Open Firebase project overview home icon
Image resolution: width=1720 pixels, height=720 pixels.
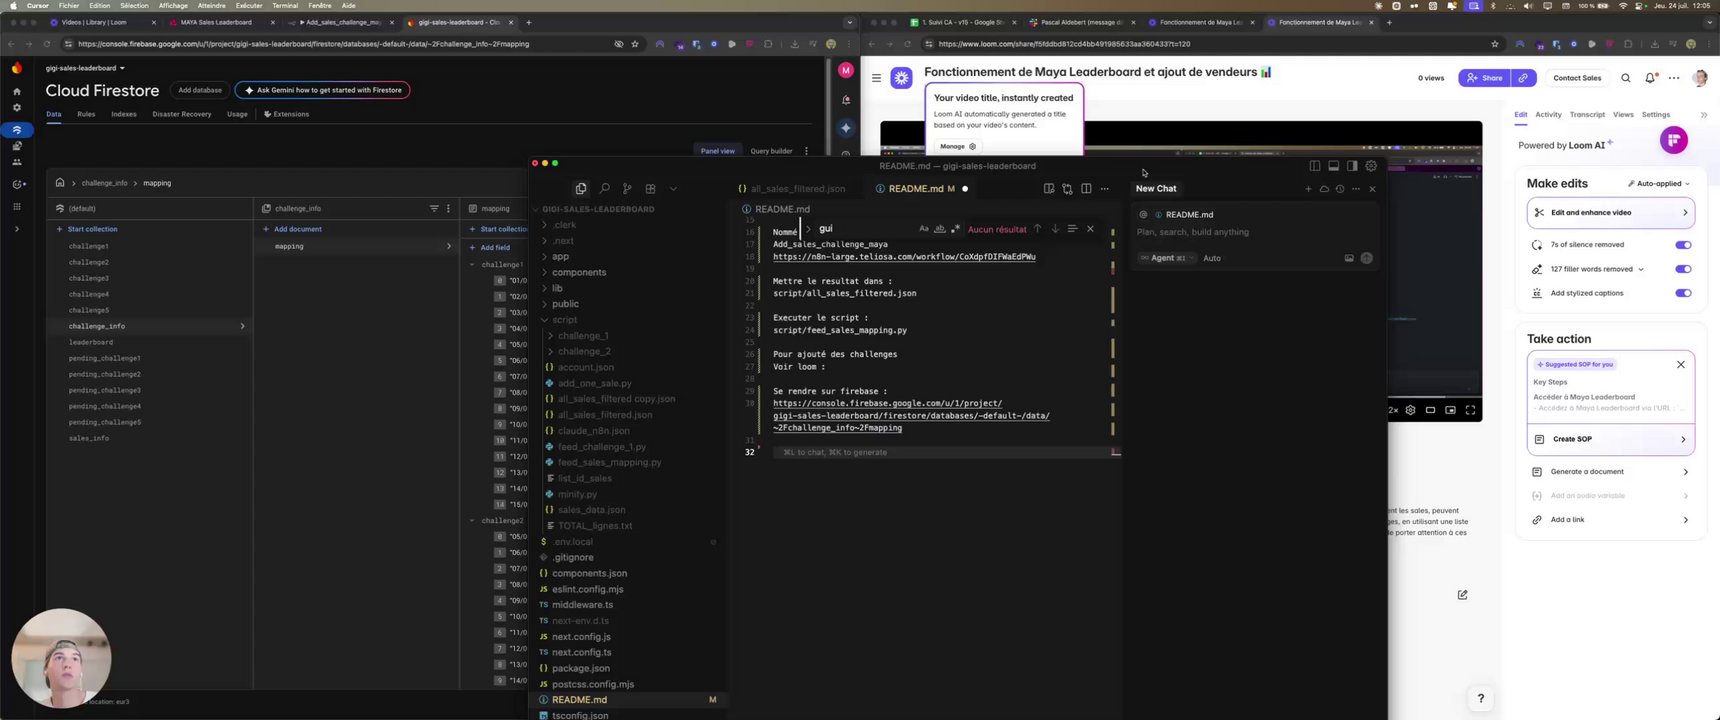click(16, 91)
